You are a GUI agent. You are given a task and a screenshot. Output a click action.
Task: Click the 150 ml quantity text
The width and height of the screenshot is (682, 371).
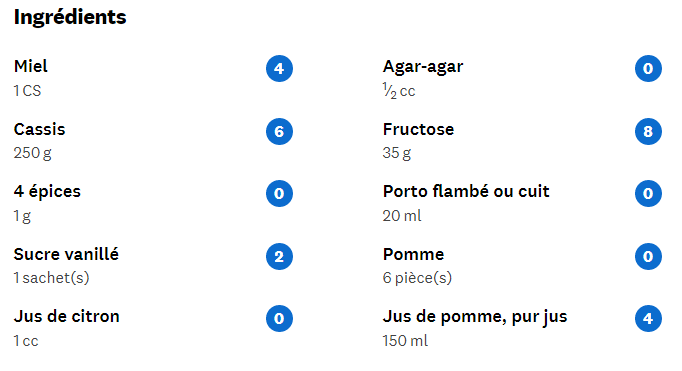point(405,341)
